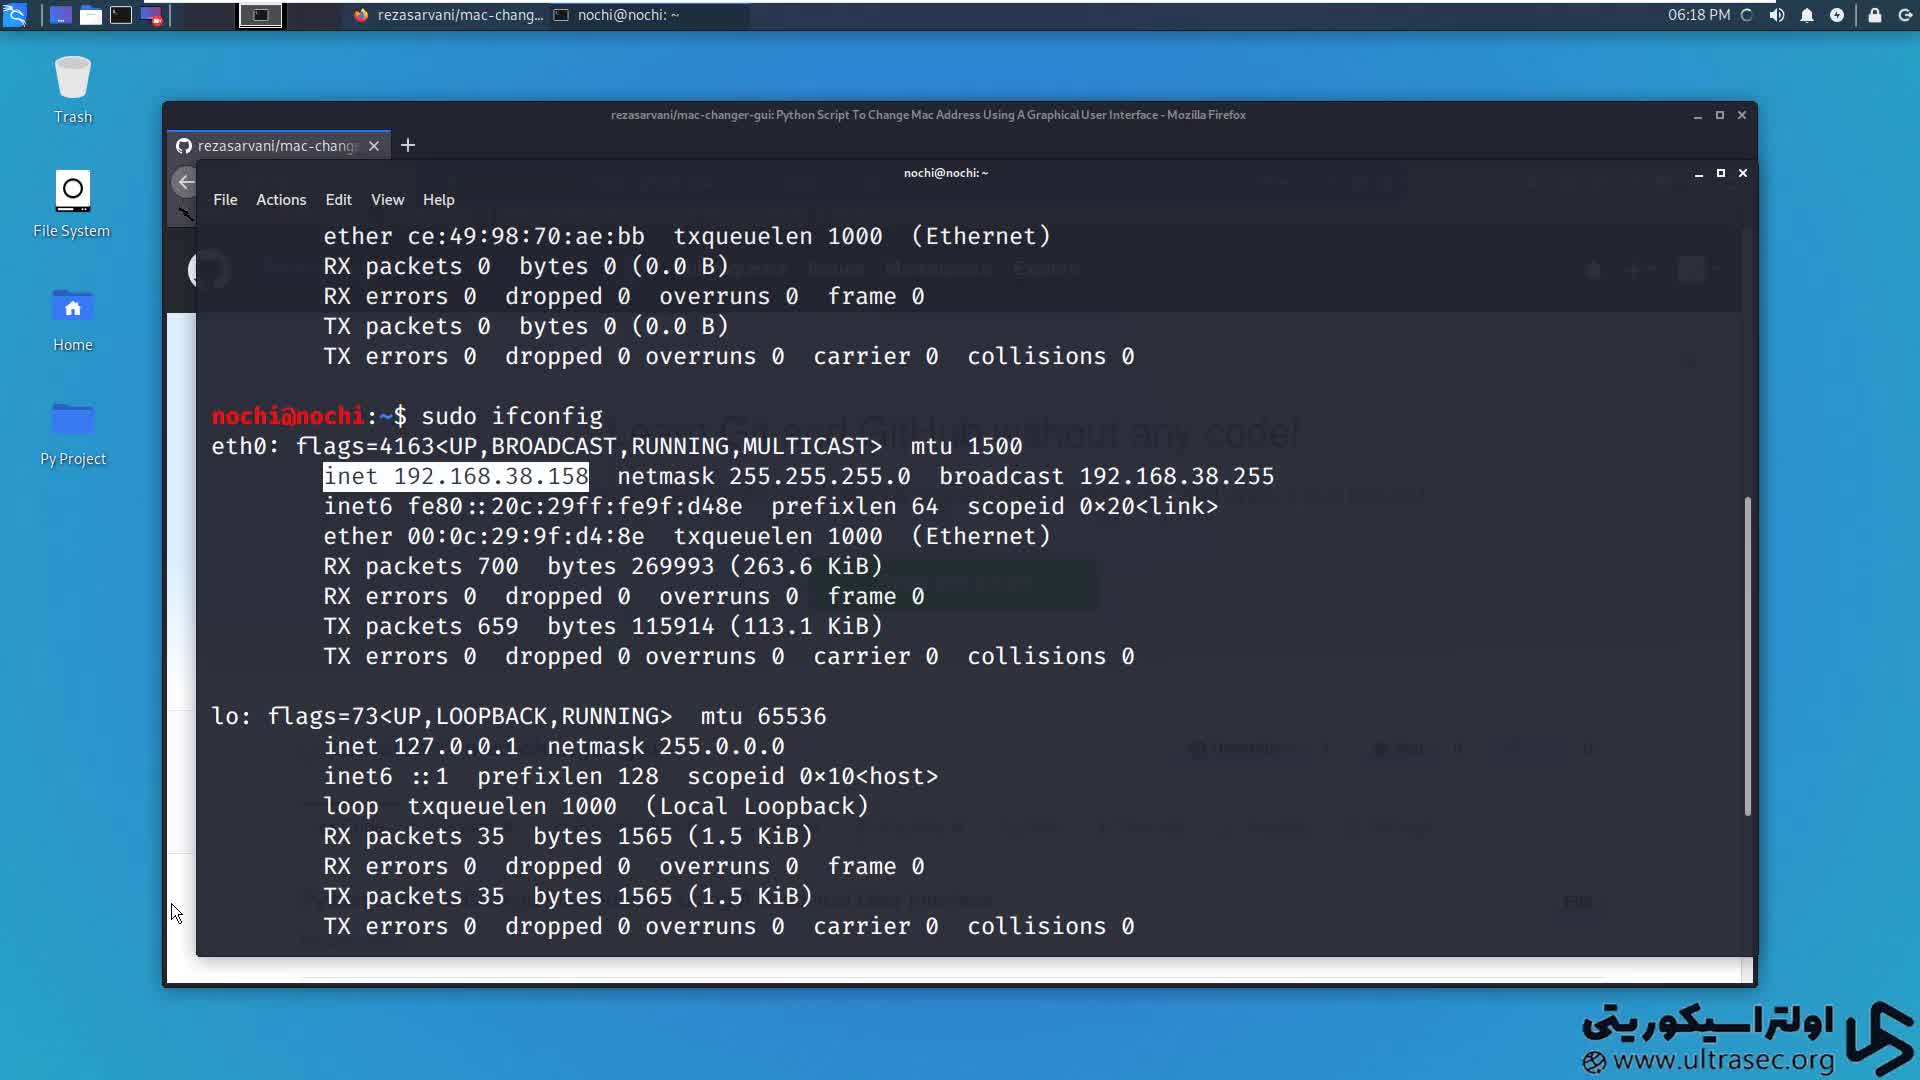Open the notifications bell icon
The height and width of the screenshot is (1080, 1920).
1807,15
